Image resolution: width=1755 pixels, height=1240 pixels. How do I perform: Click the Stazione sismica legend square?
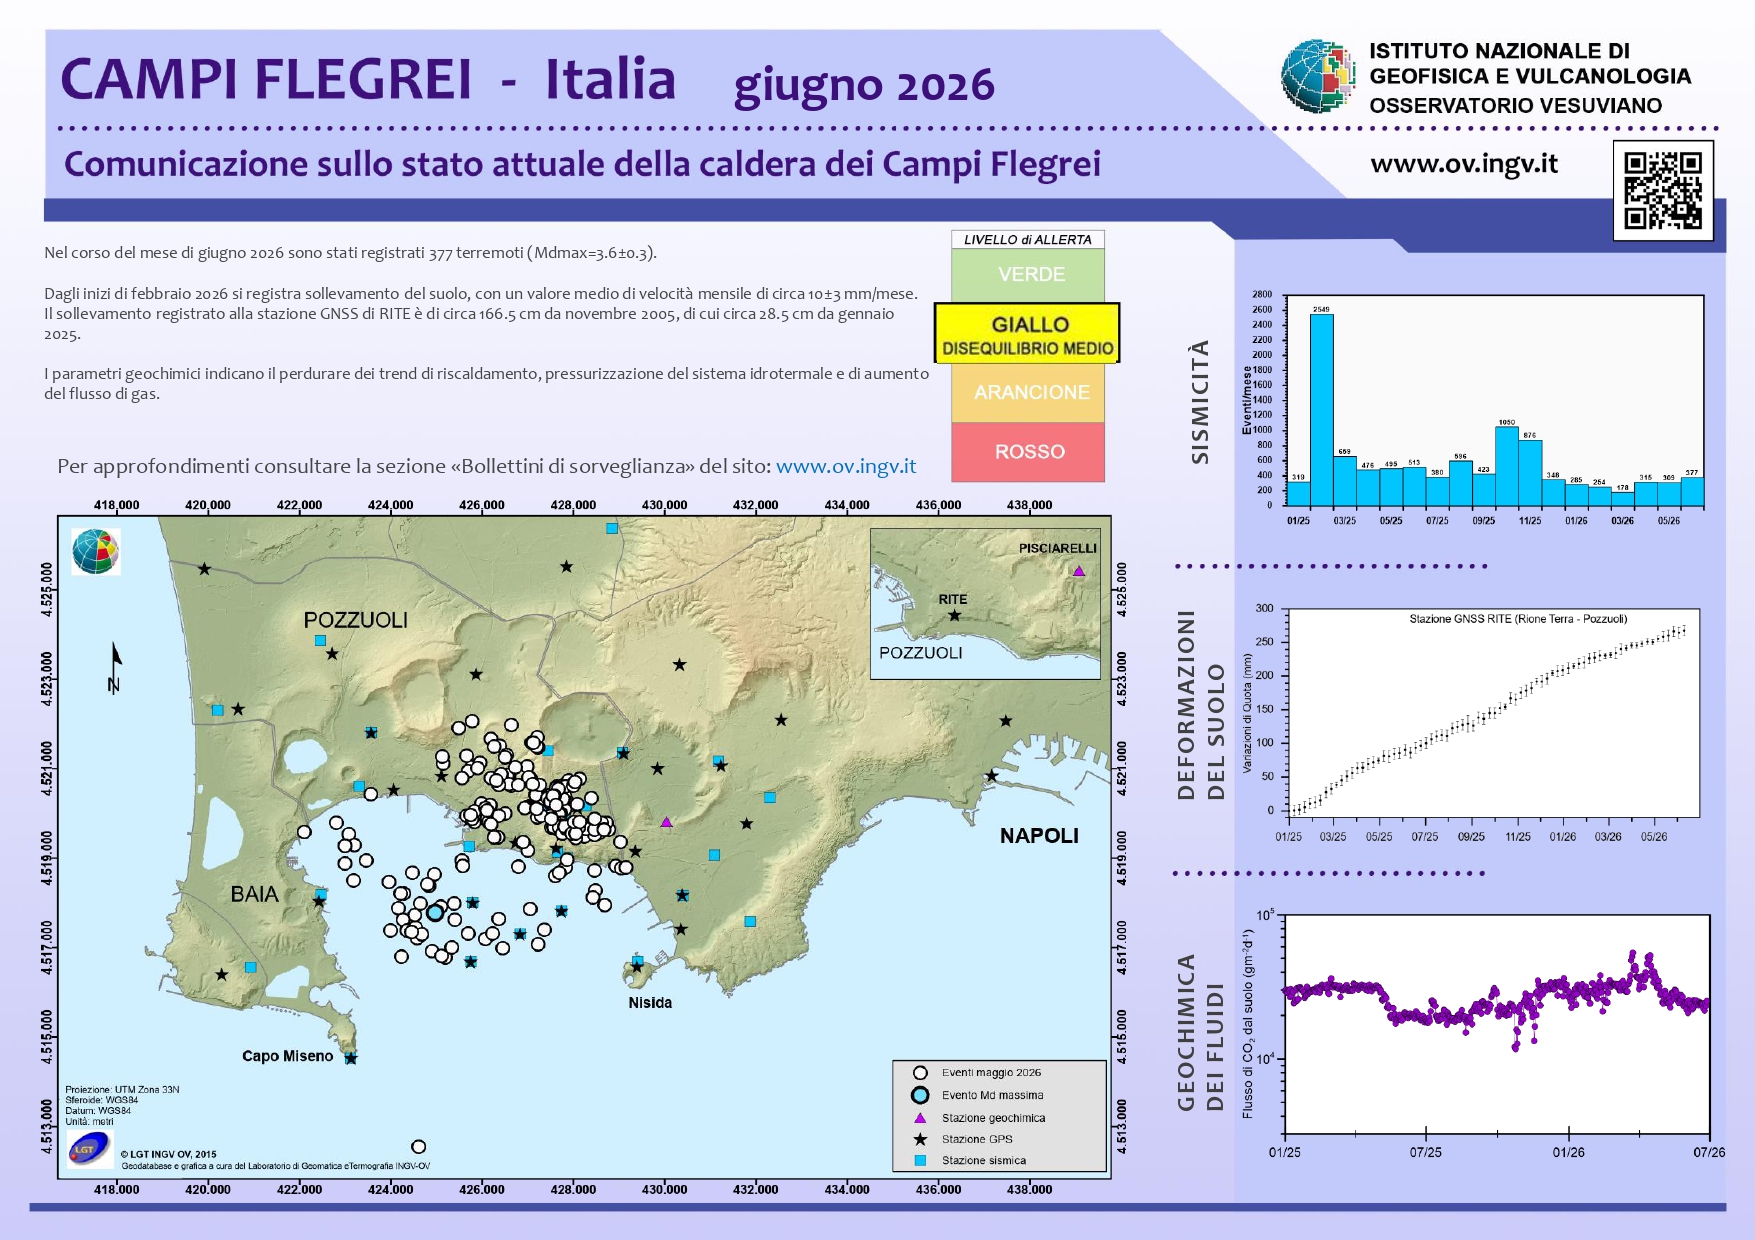[x=920, y=1161]
